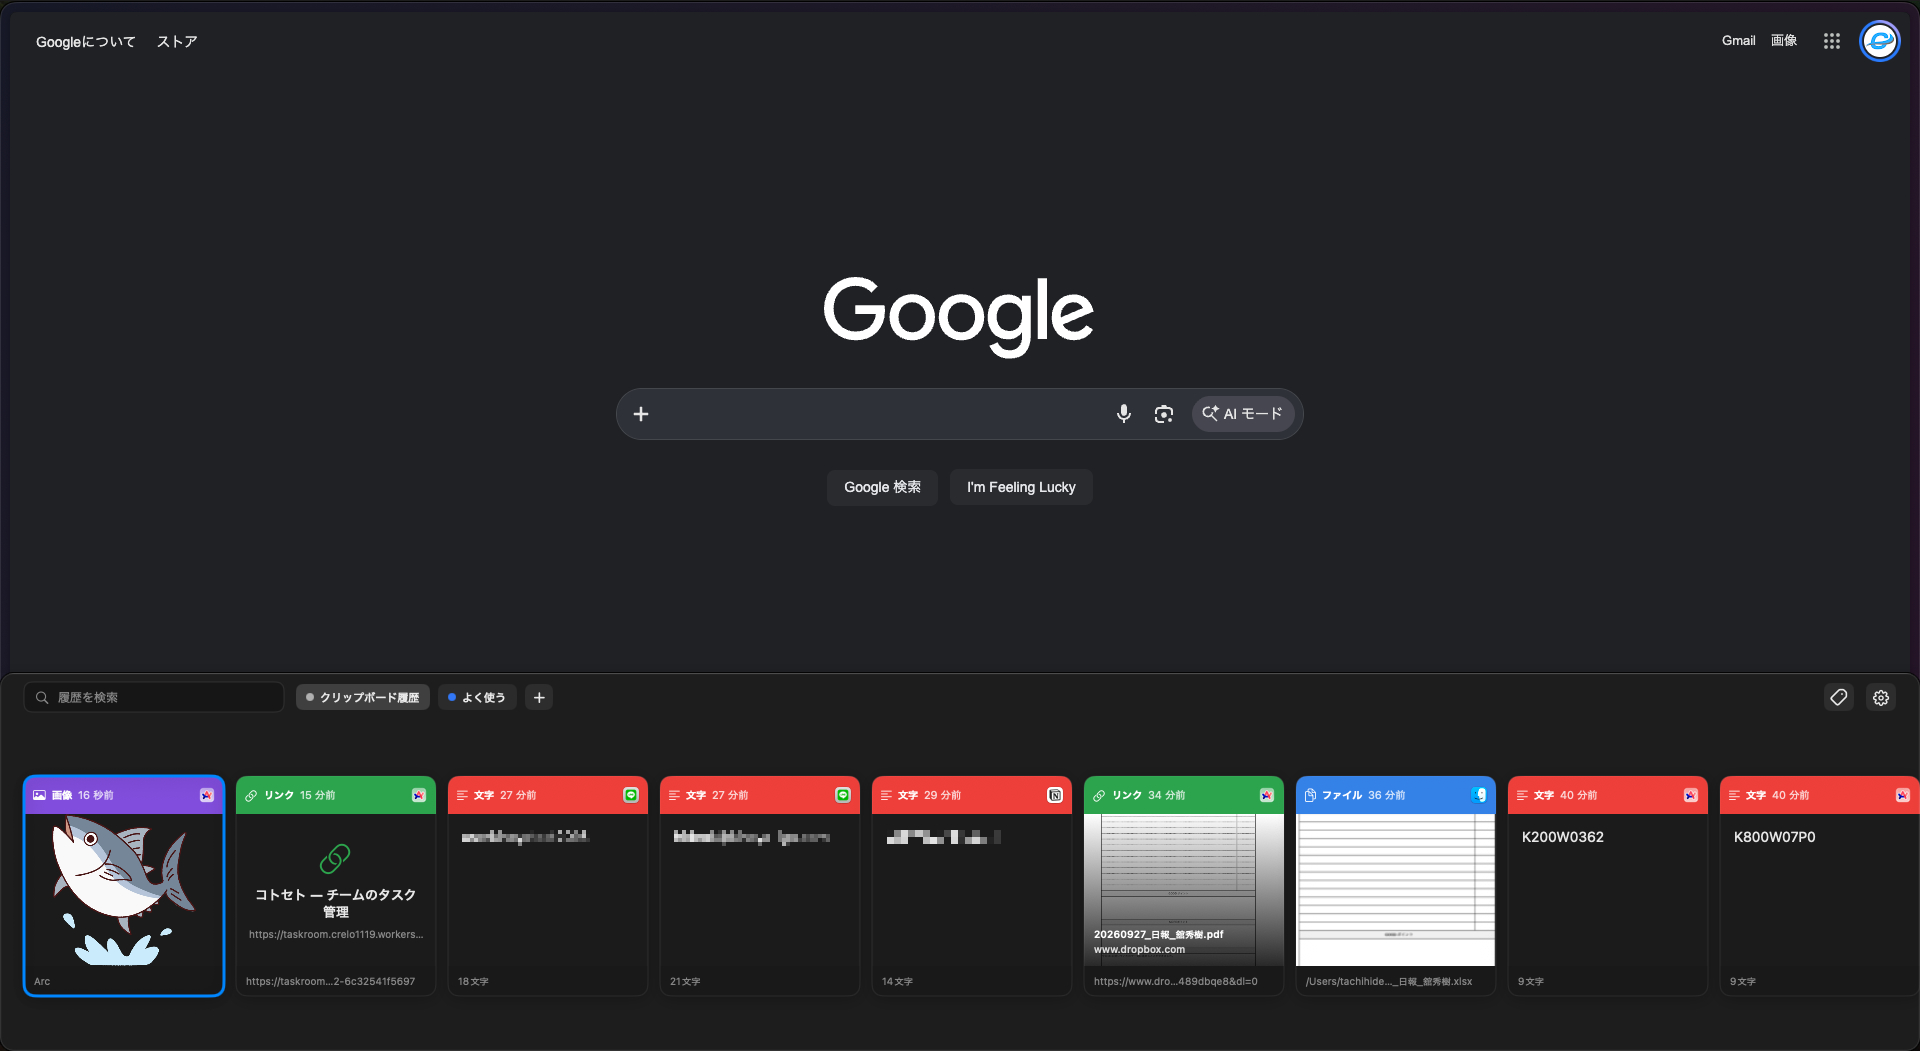Click I'm Feeling Lucky
Viewport: 1920px width, 1051px height.
point(1021,487)
